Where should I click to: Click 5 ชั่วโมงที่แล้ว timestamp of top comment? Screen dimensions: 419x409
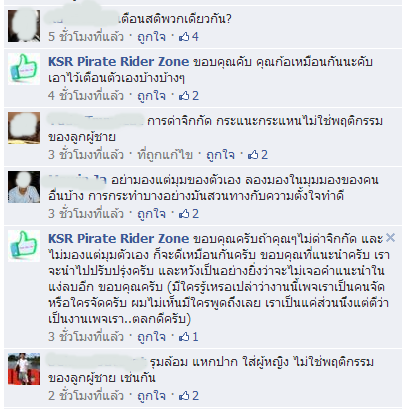click(x=86, y=37)
